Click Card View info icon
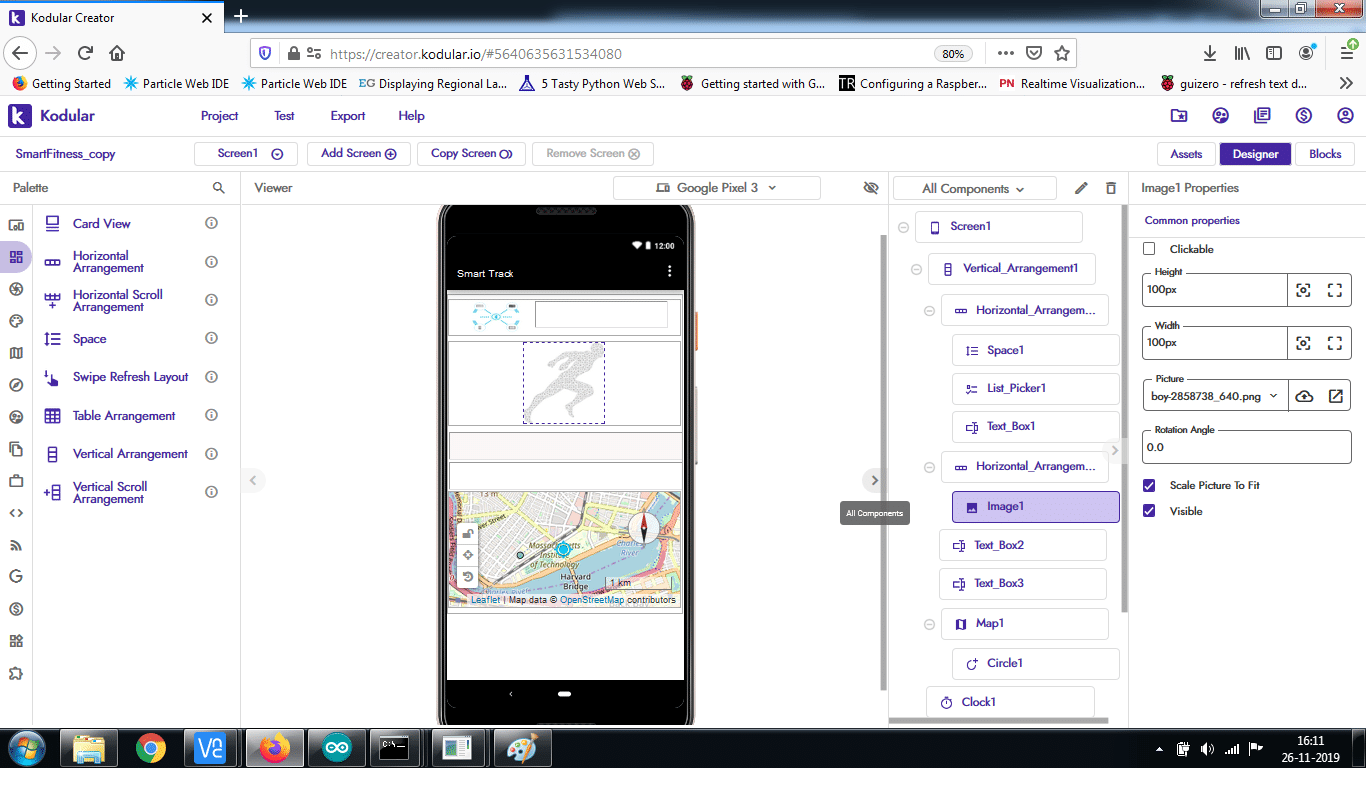Image resolution: width=1366 pixels, height=802 pixels. click(211, 224)
